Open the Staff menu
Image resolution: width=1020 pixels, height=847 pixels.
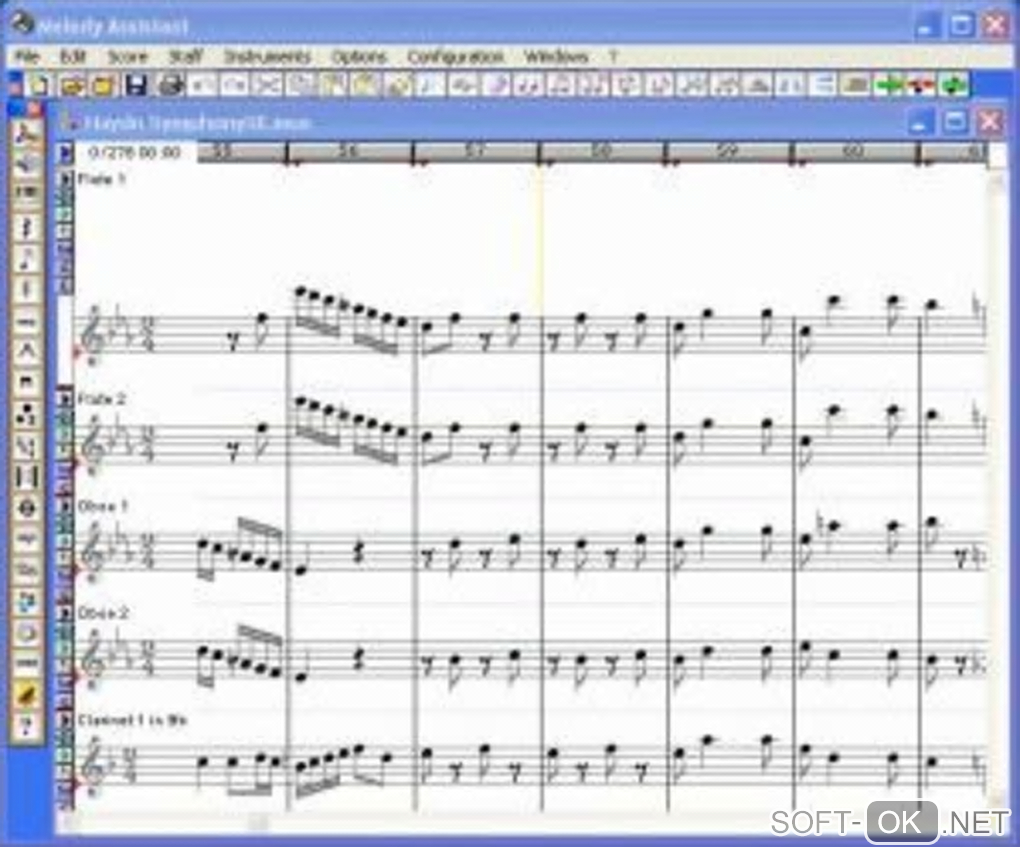(x=185, y=57)
